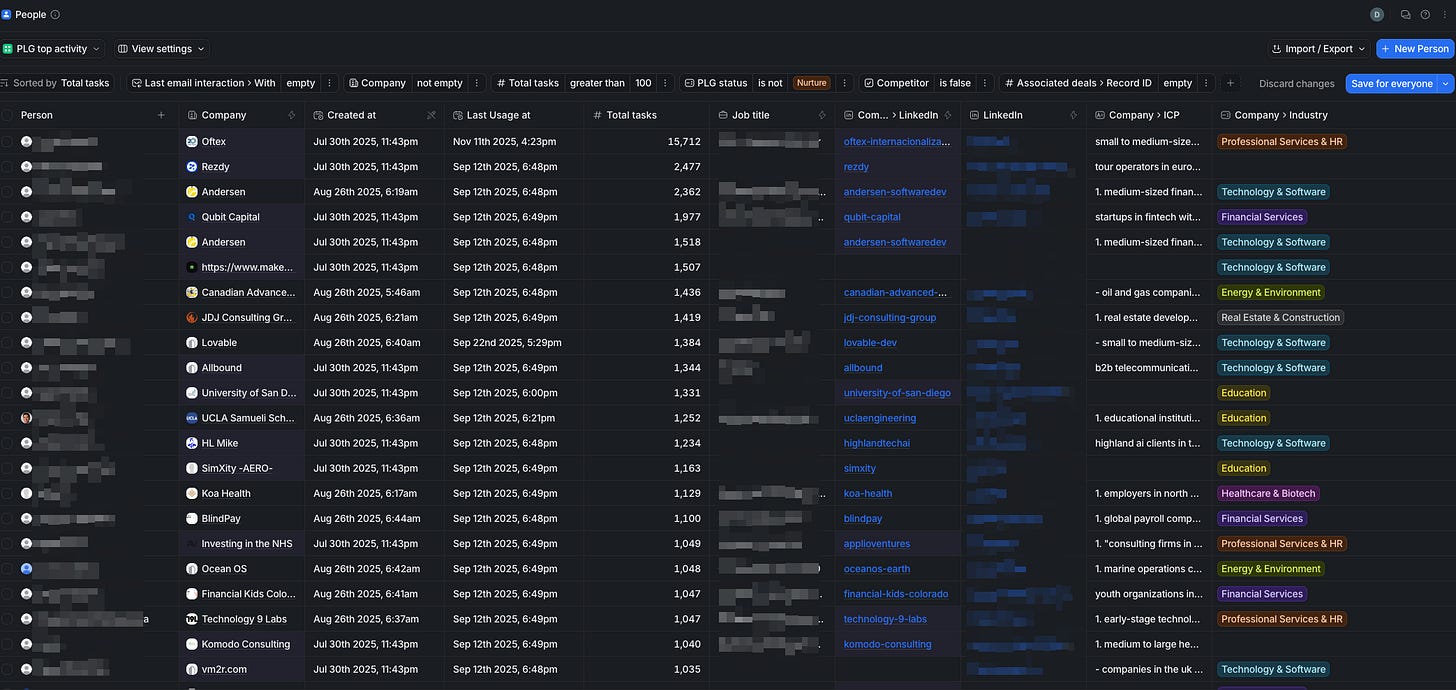Click the UCLA Samueli Sch... logo icon
This screenshot has height=690, width=1456.
point(192,418)
